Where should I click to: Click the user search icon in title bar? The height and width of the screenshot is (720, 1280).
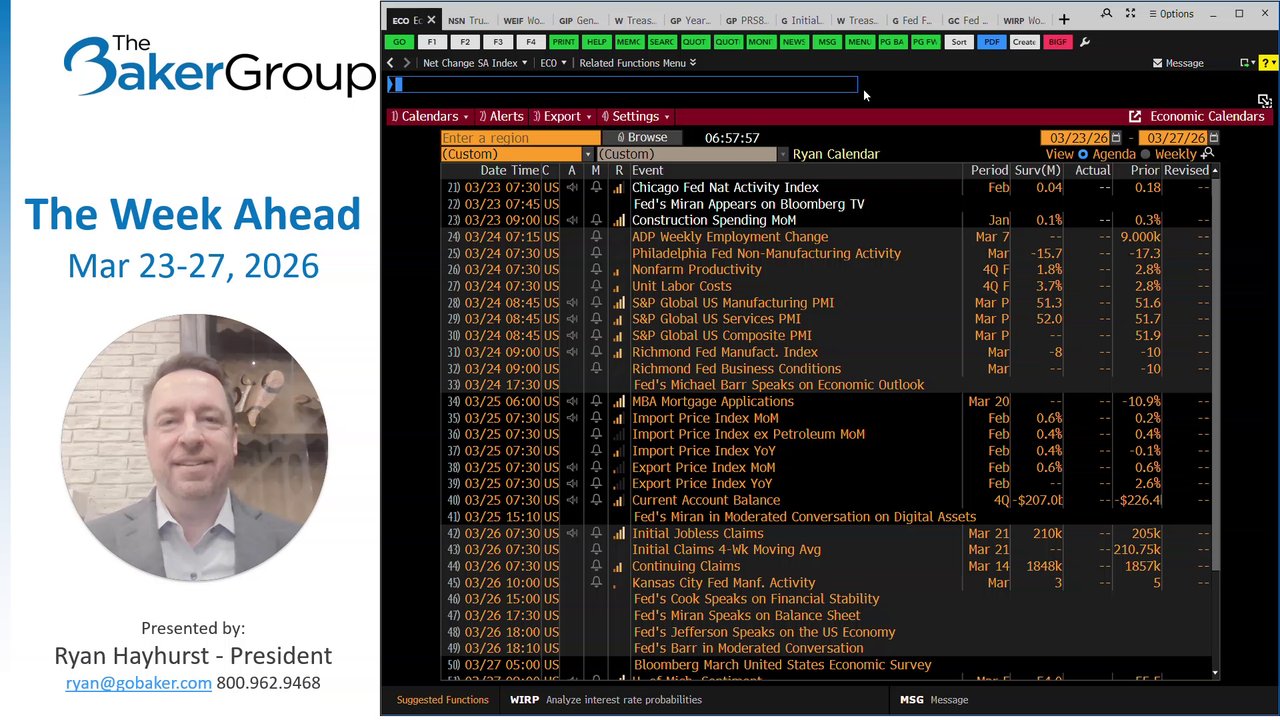1106,14
